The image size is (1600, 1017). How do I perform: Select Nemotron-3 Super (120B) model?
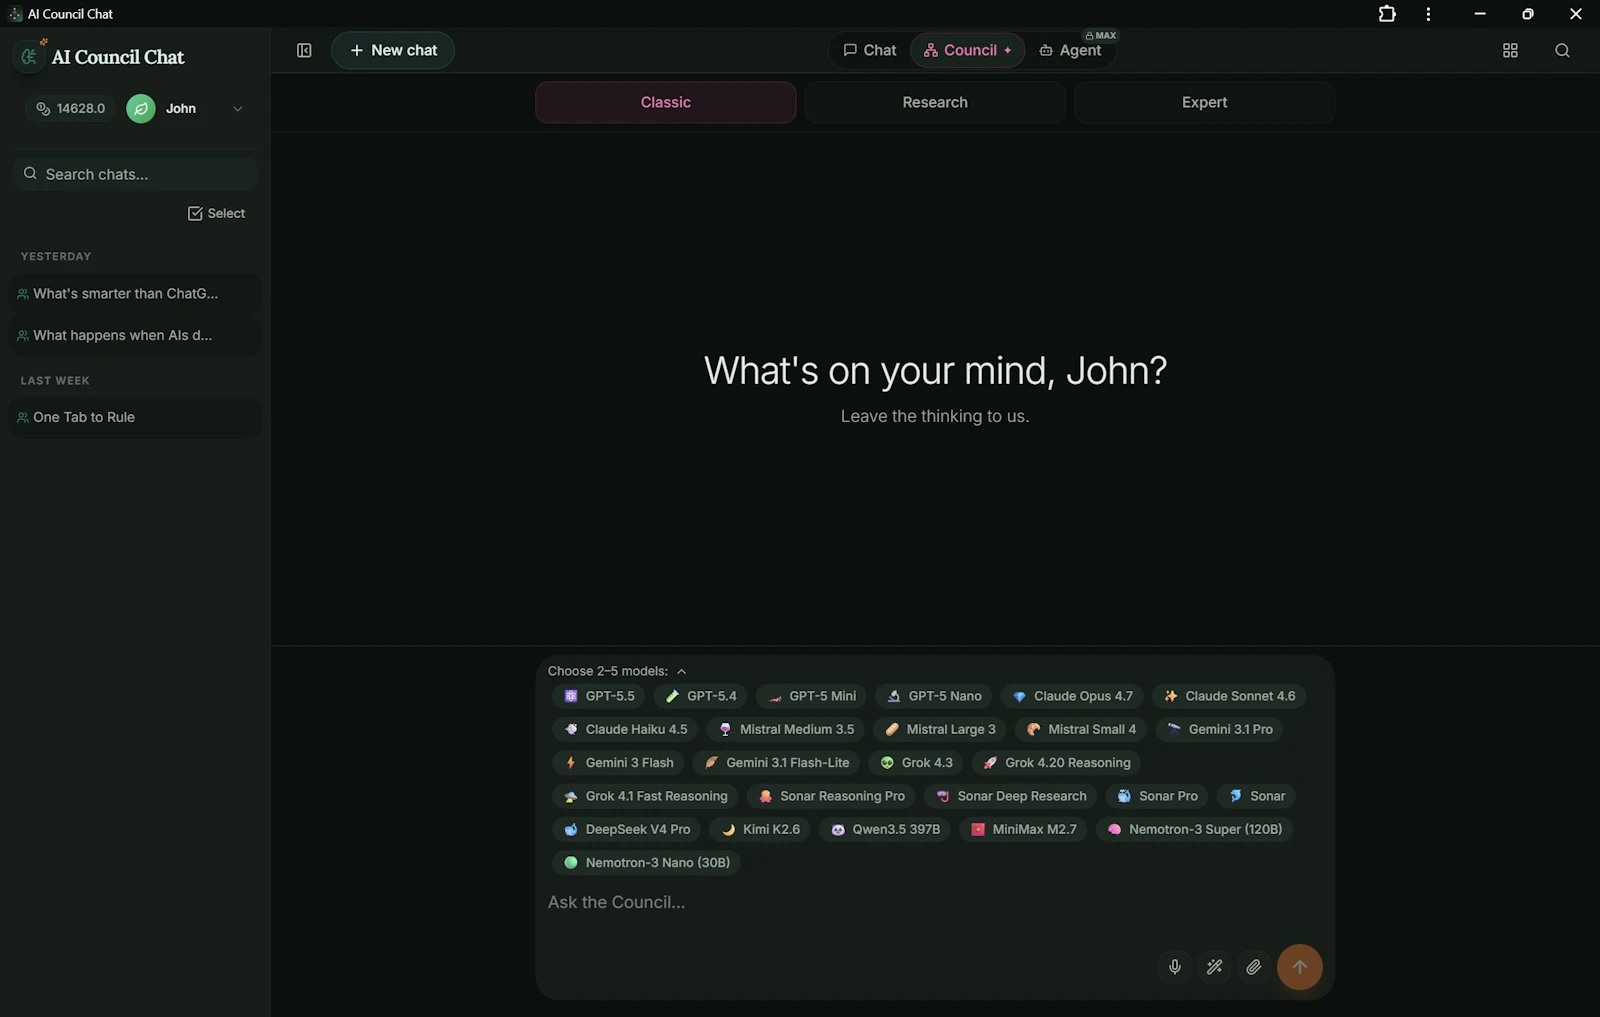[x=1194, y=829]
